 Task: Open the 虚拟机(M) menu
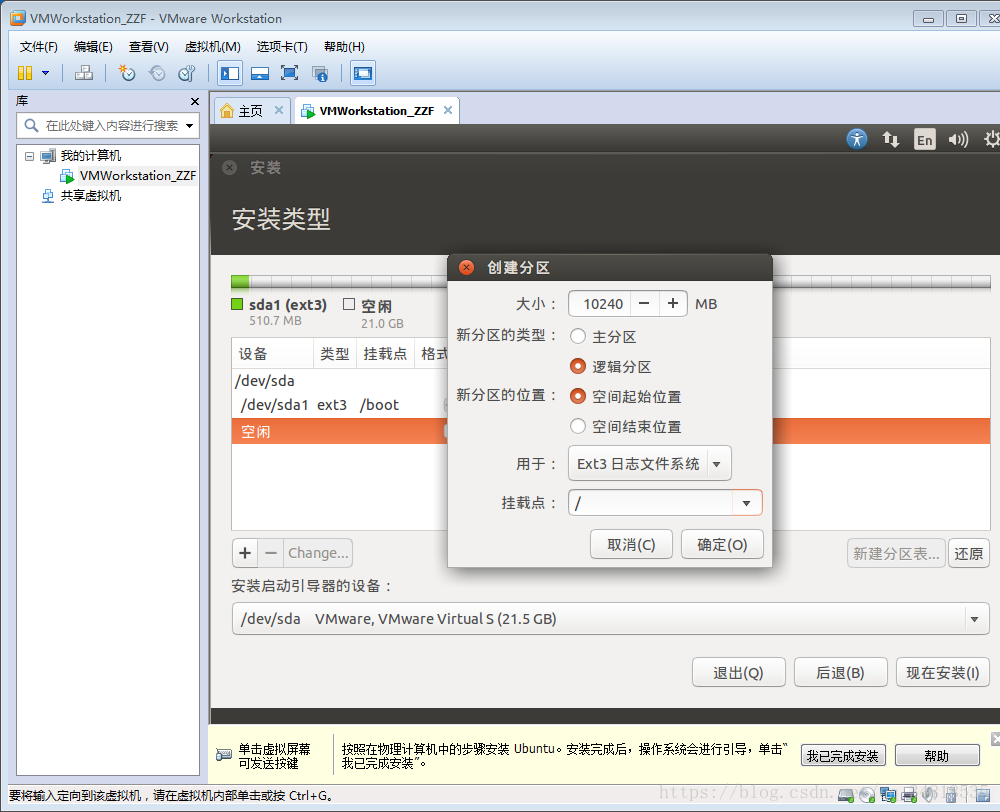[x=212, y=47]
